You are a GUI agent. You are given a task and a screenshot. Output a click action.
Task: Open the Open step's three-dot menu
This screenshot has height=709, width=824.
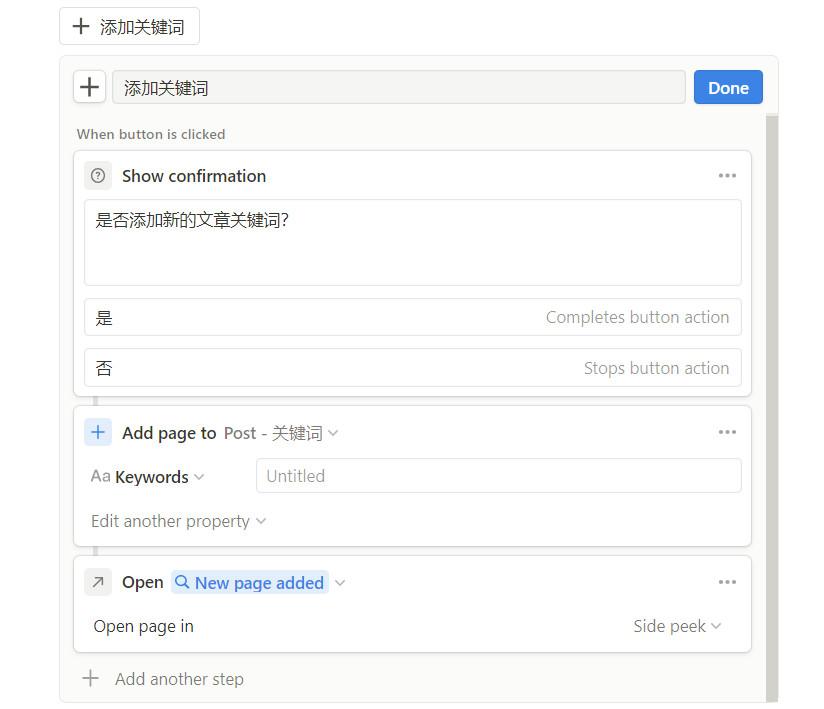click(727, 581)
